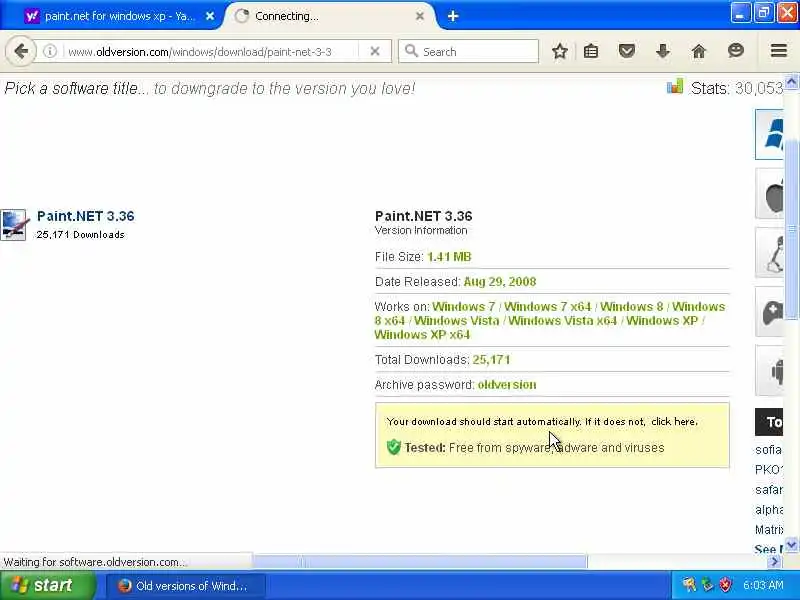Click the address bar URL field
800x600 pixels.
point(209,52)
